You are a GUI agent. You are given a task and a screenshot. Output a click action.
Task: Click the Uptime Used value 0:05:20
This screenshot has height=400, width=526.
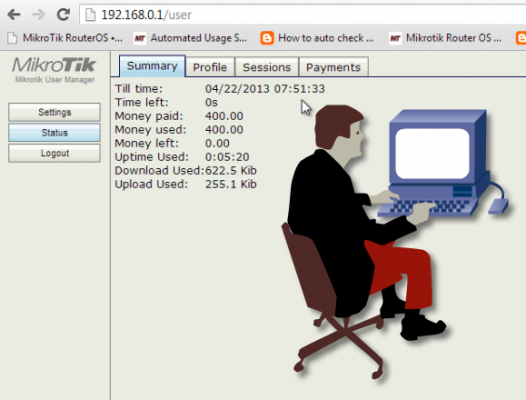click(x=227, y=157)
